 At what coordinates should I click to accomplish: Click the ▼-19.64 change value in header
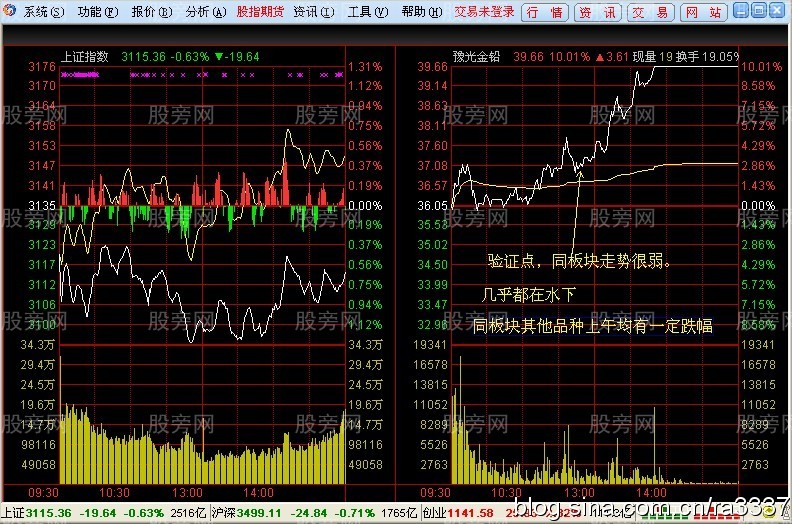point(237,57)
